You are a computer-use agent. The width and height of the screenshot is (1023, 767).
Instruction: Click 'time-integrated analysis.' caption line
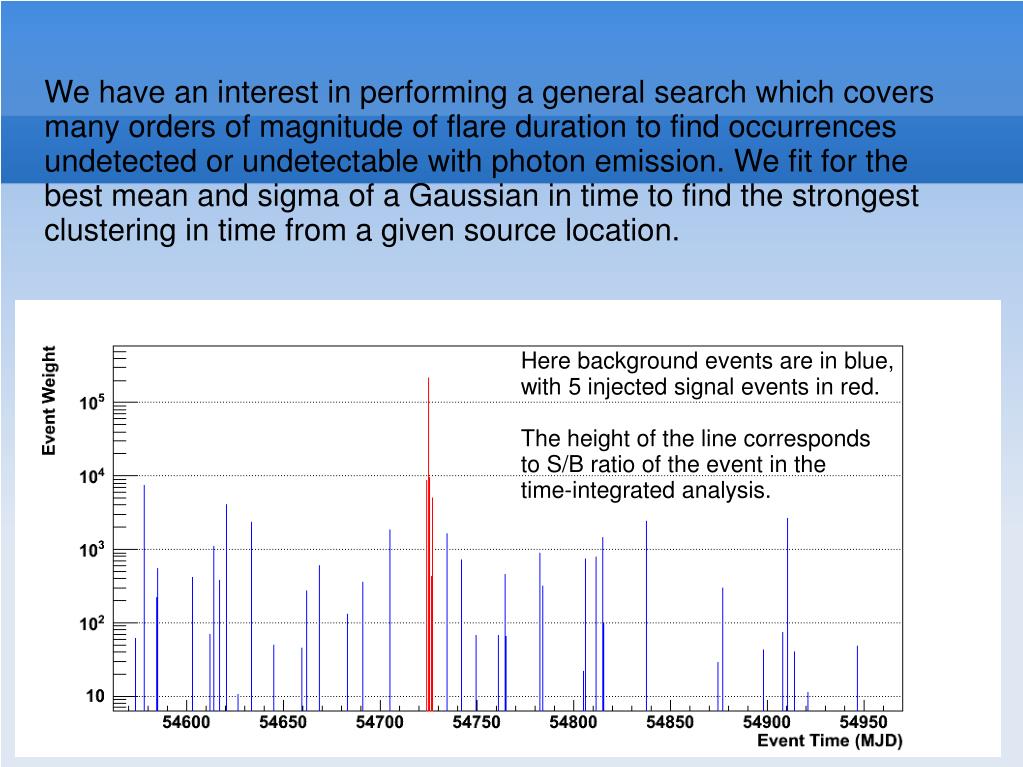[x=646, y=490]
